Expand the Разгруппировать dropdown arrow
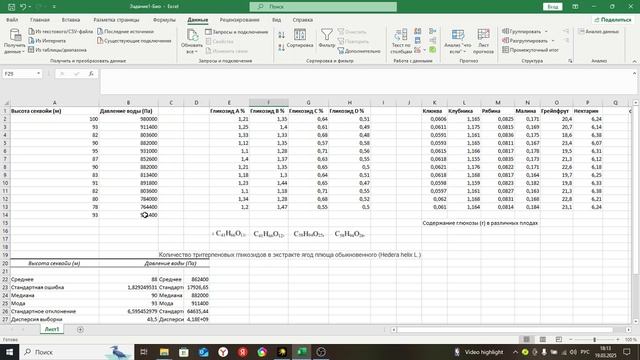The image size is (640, 360). 553,41
